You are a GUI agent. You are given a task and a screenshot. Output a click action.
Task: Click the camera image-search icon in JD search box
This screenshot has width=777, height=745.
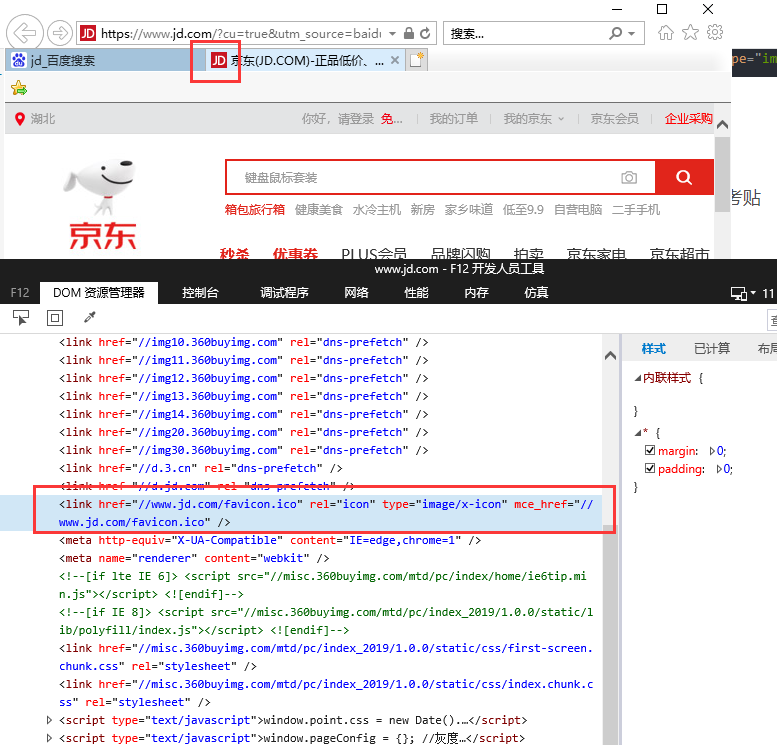pos(629,177)
